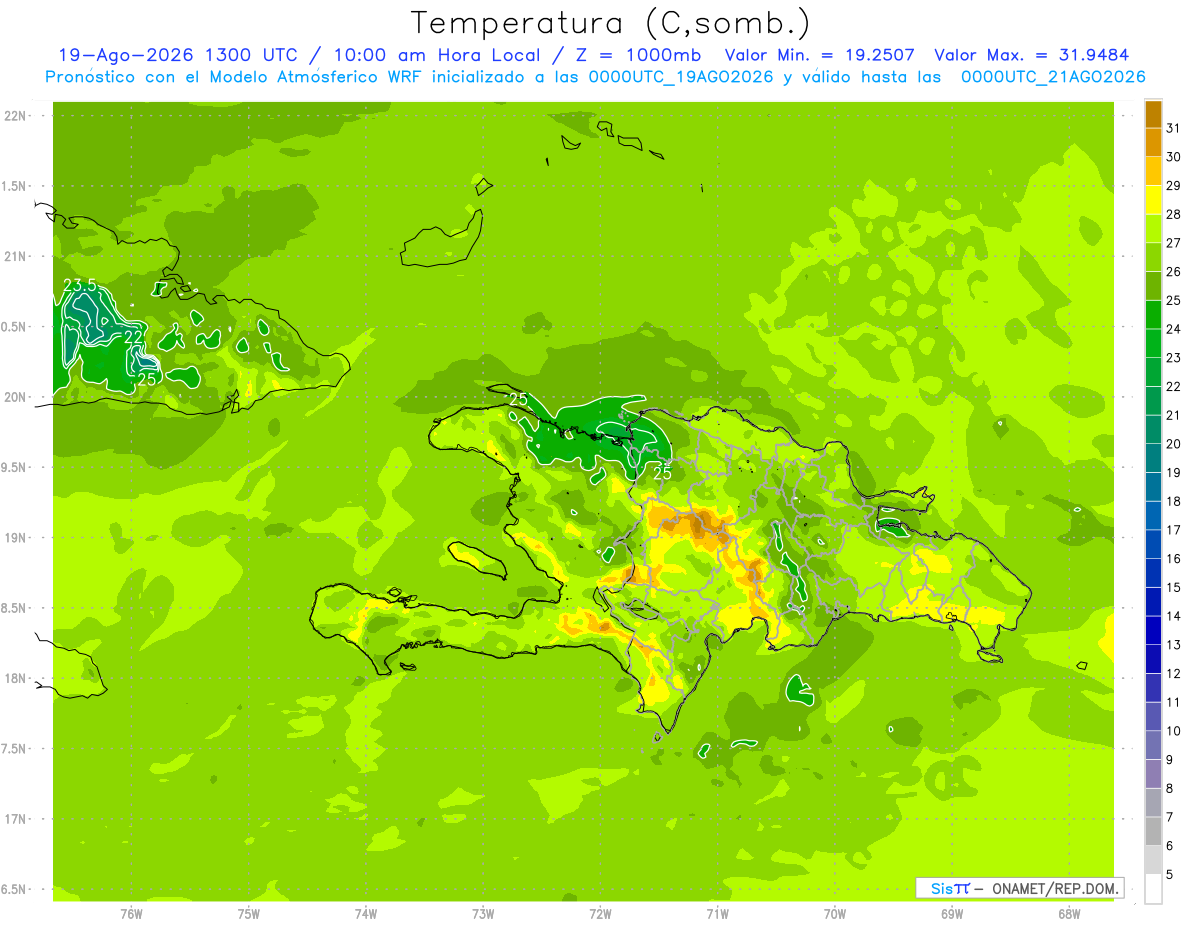Image resolution: width=1200 pixels, height=927 pixels.
Task: Click the dark orange swatch above label 31
Action: coord(1153,114)
